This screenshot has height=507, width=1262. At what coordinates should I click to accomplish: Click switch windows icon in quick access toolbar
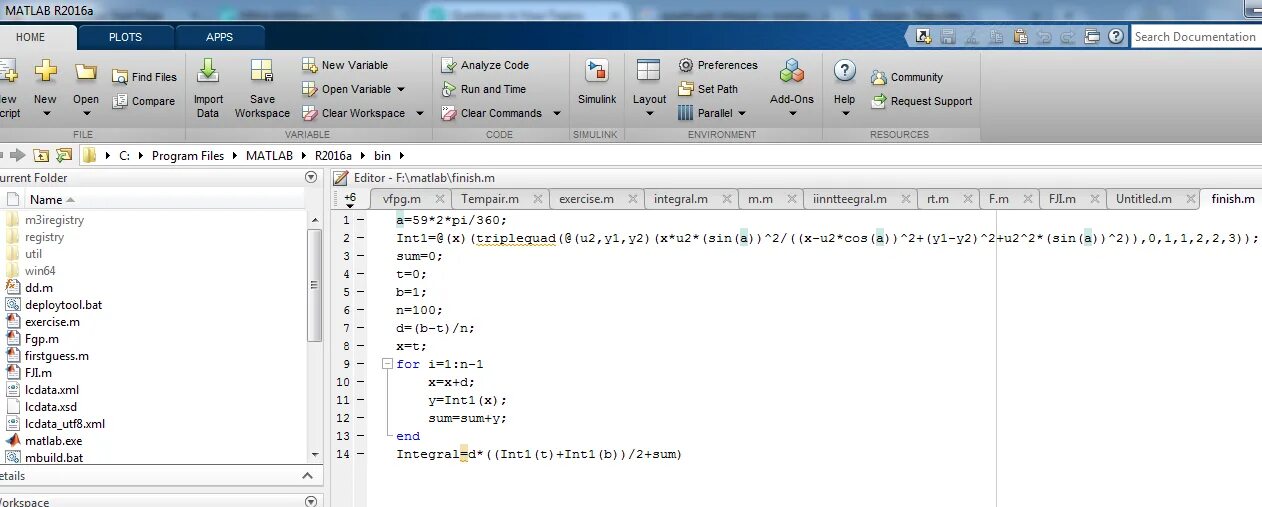[1092, 36]
